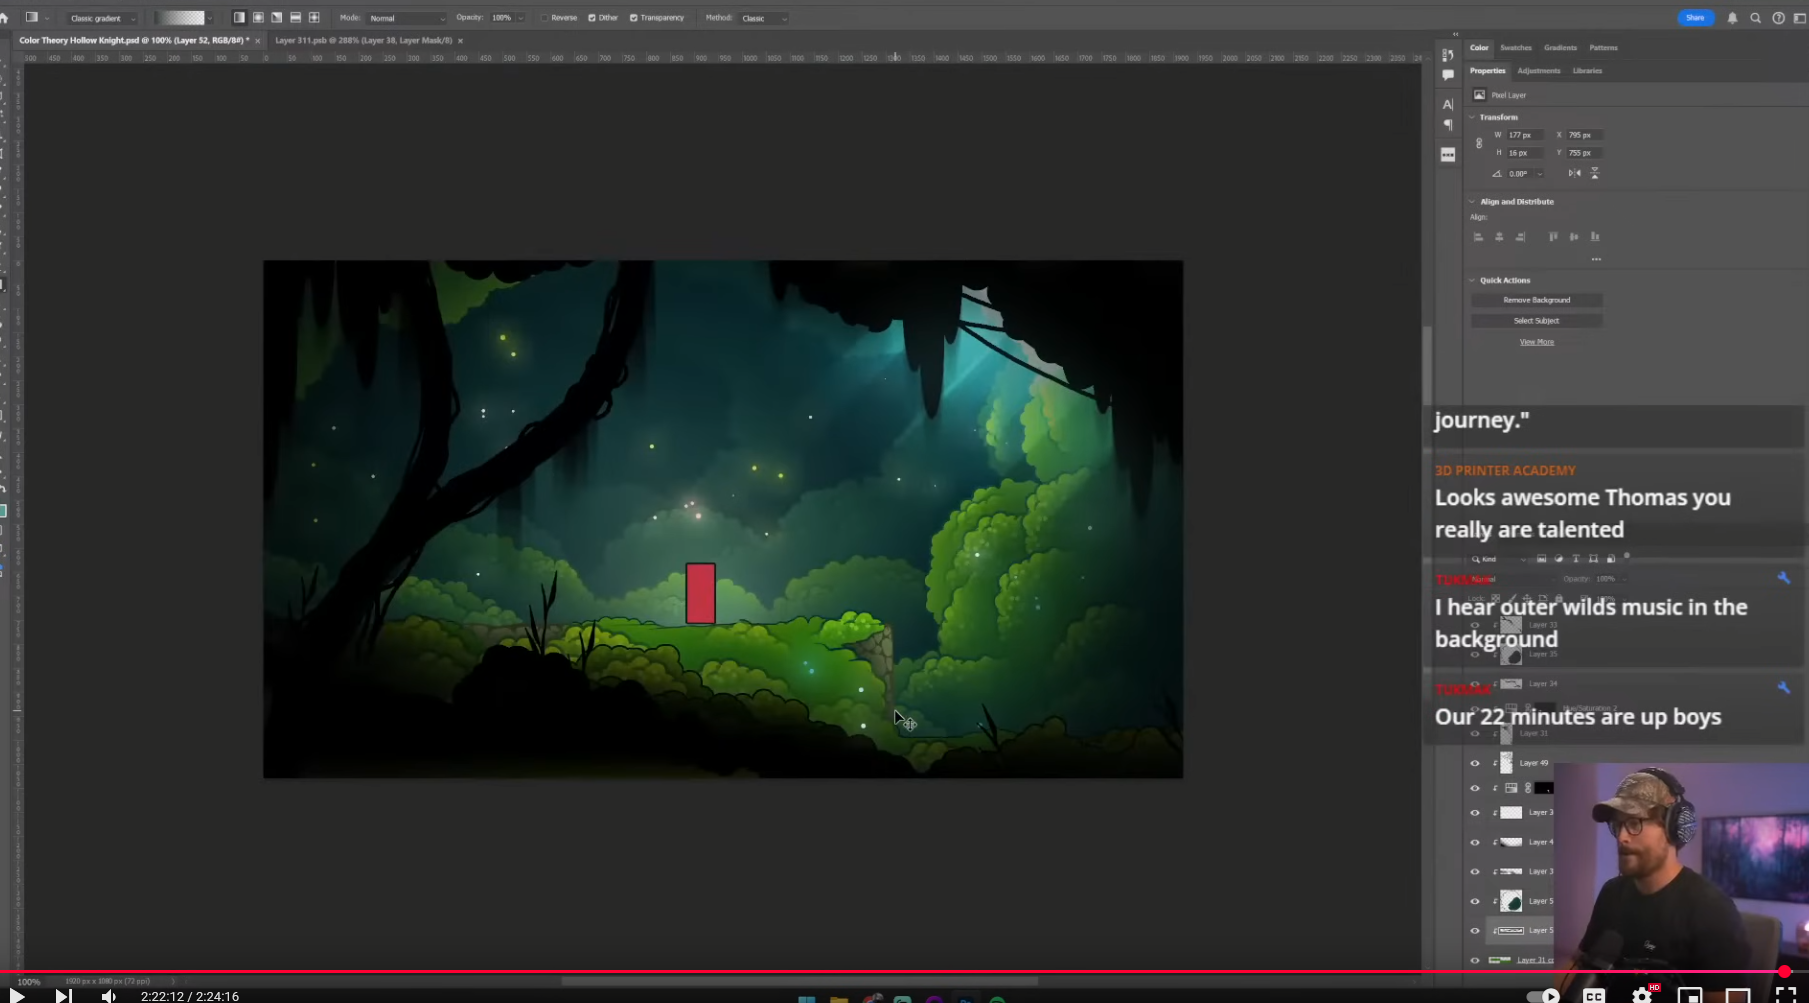1809x1003 pixels.
Task: Click the flip horizontal icon in Transform
Action: click(1574, 174)
